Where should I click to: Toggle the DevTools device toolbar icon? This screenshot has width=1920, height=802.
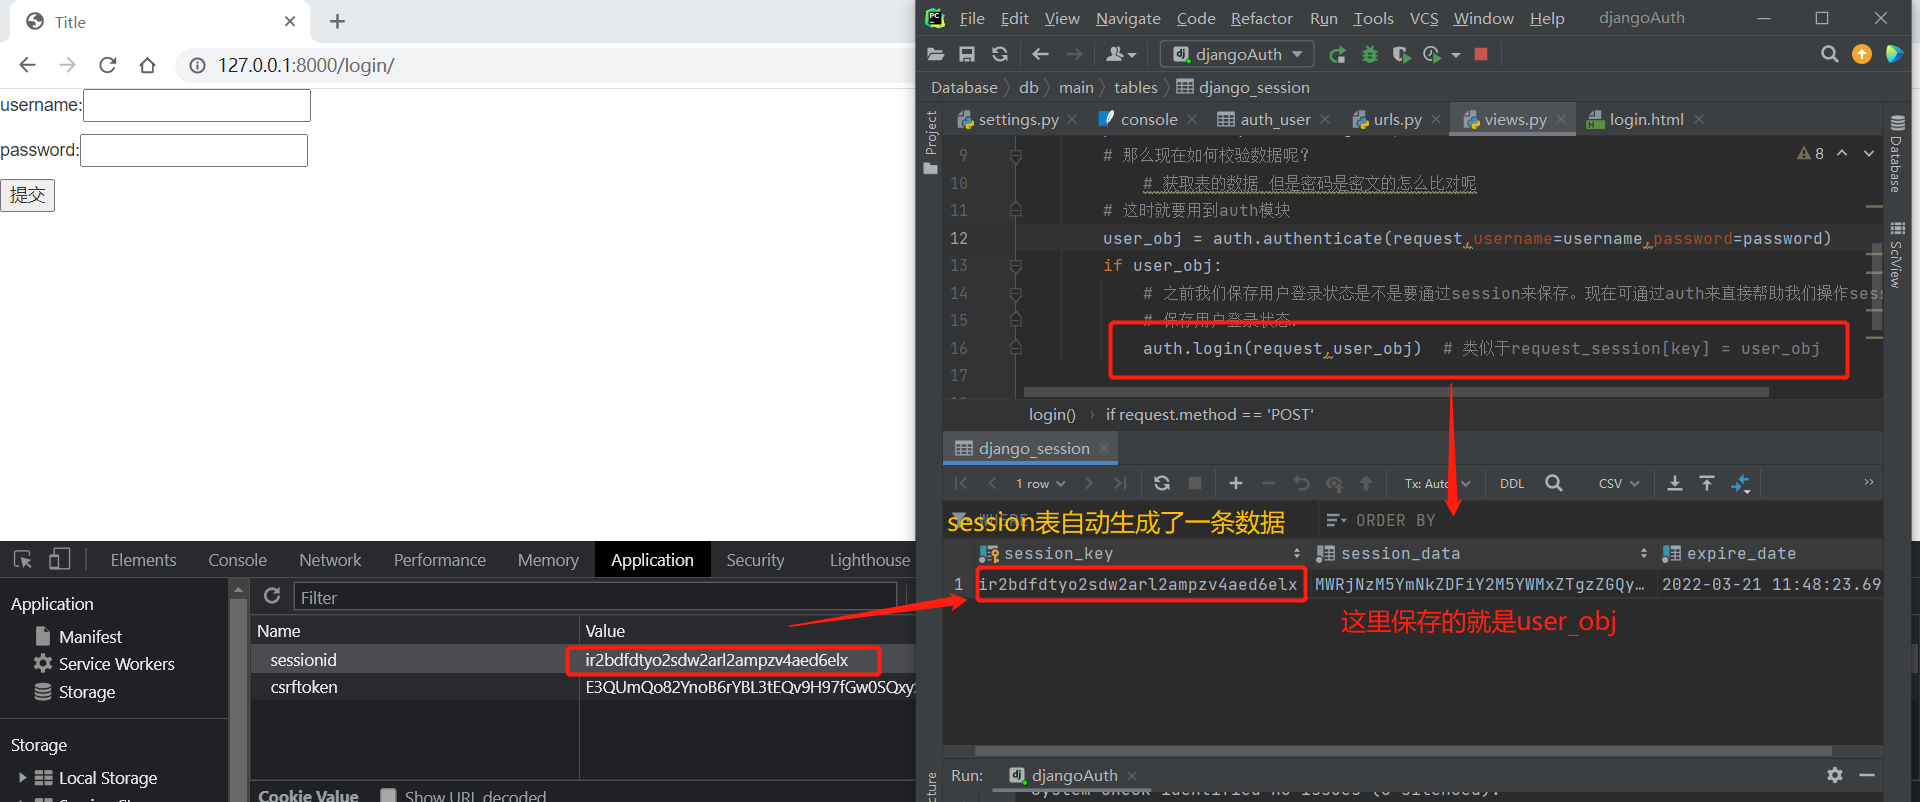60,560
